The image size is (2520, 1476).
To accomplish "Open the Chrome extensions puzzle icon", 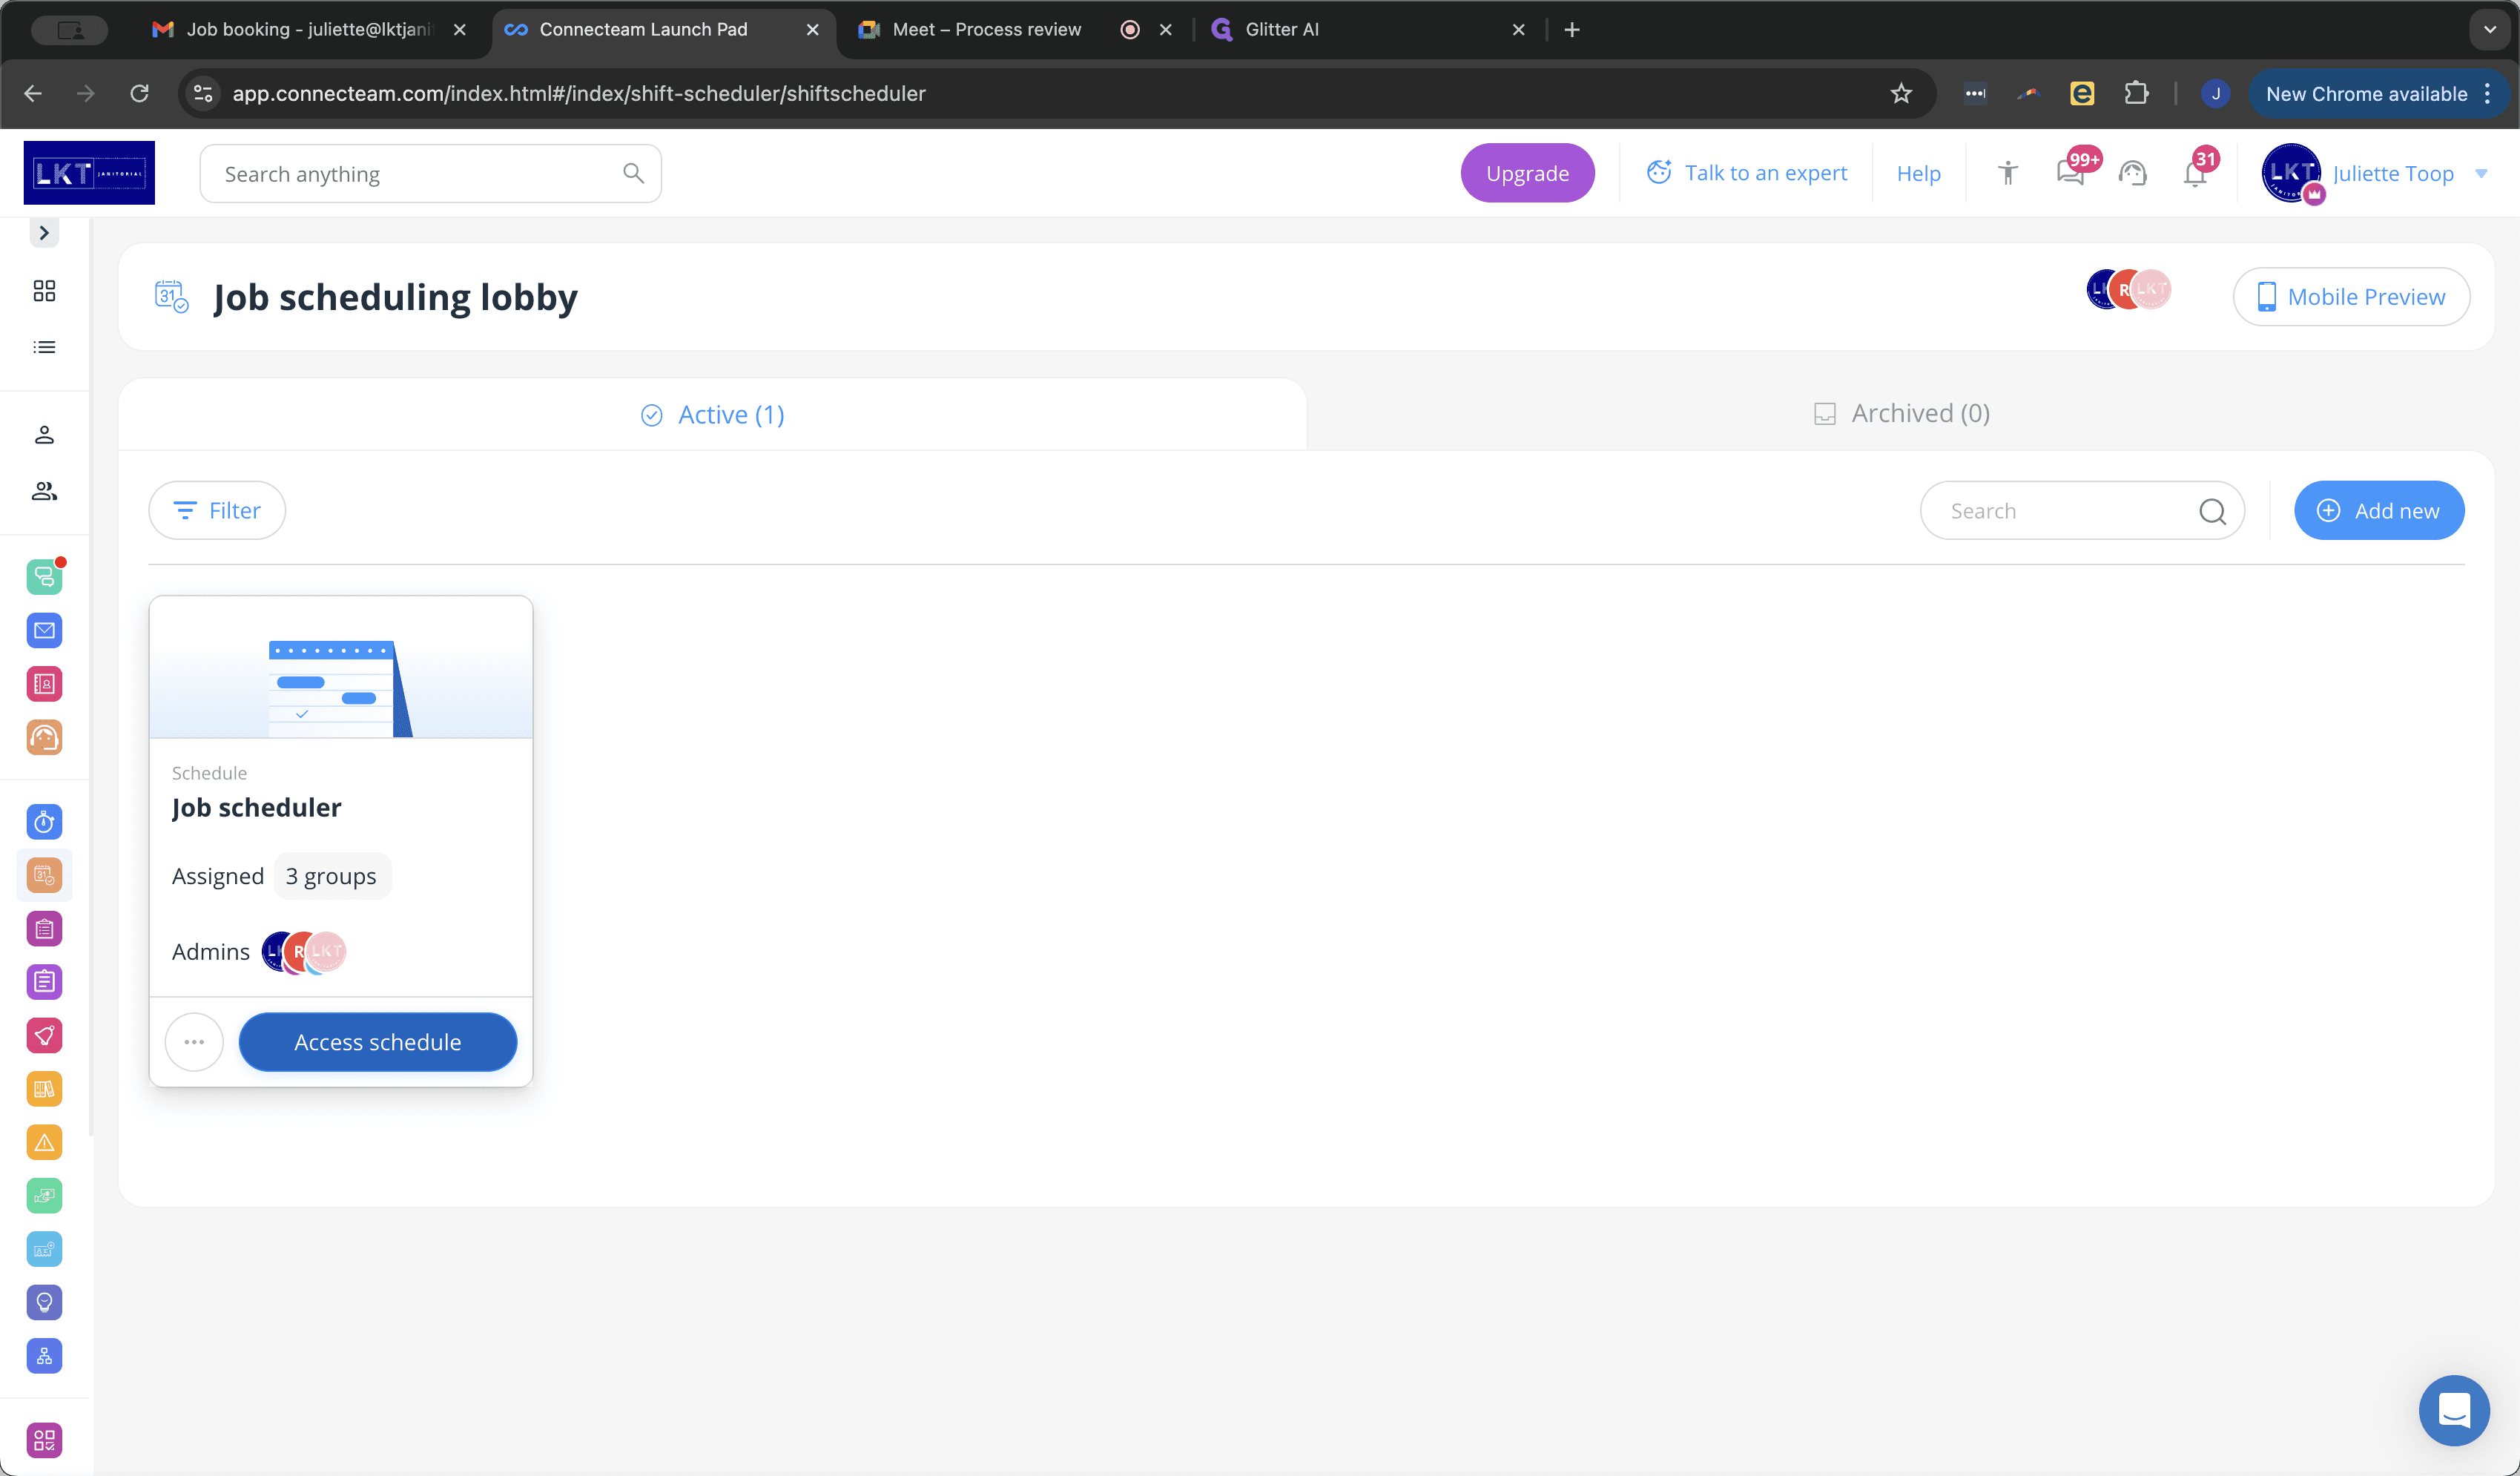I will tap(2136, 93).
